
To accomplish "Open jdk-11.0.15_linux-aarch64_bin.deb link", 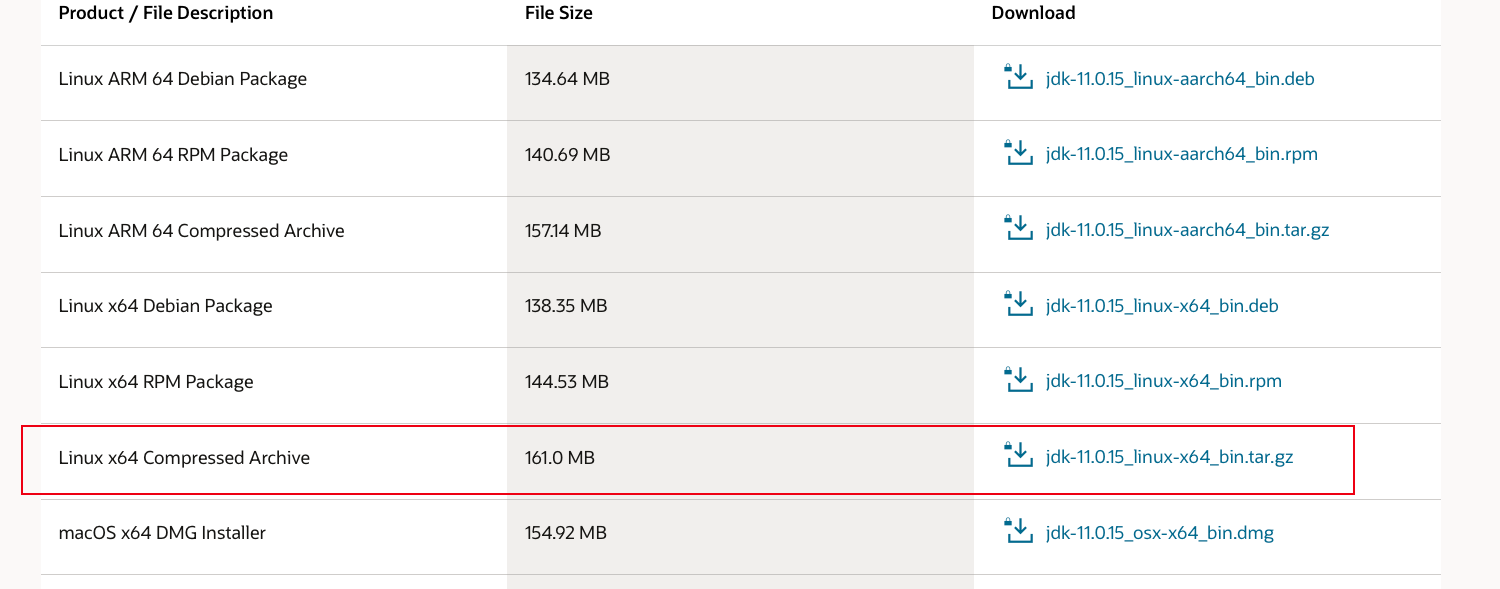I will point(1180,78).
